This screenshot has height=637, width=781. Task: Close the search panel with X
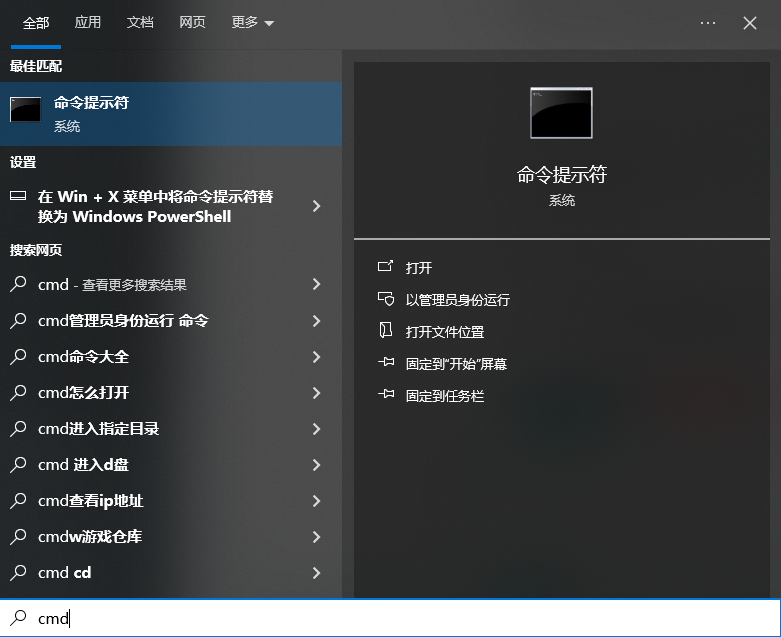(750, 23)
